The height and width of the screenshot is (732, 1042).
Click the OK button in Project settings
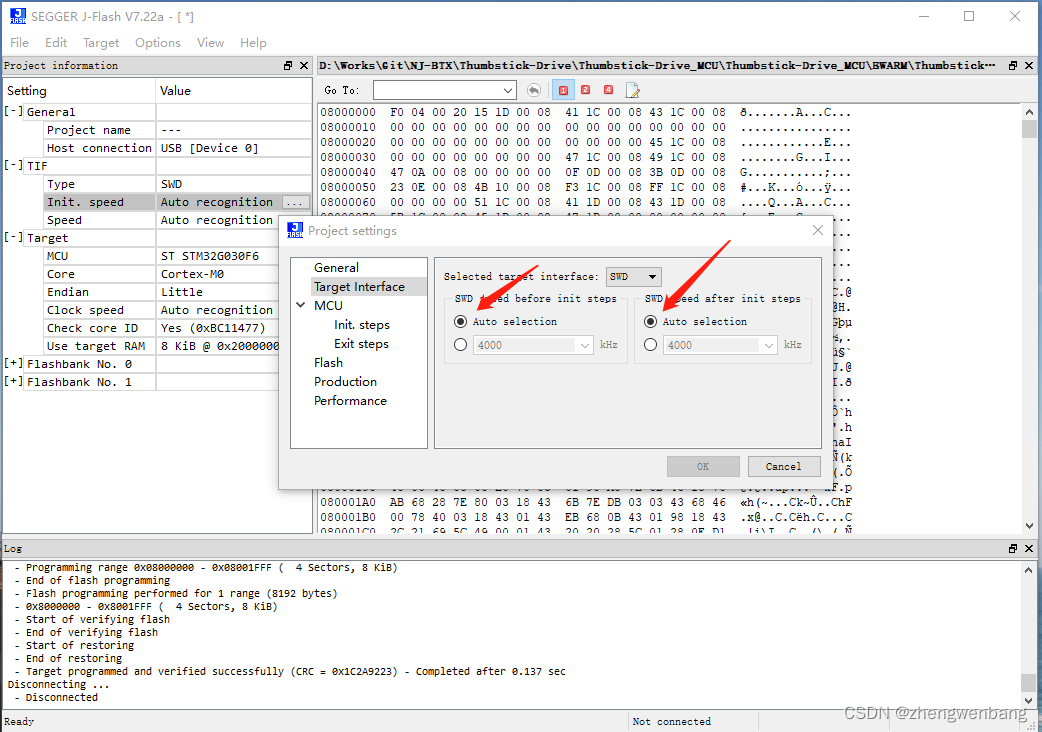(x=703, y=466)
